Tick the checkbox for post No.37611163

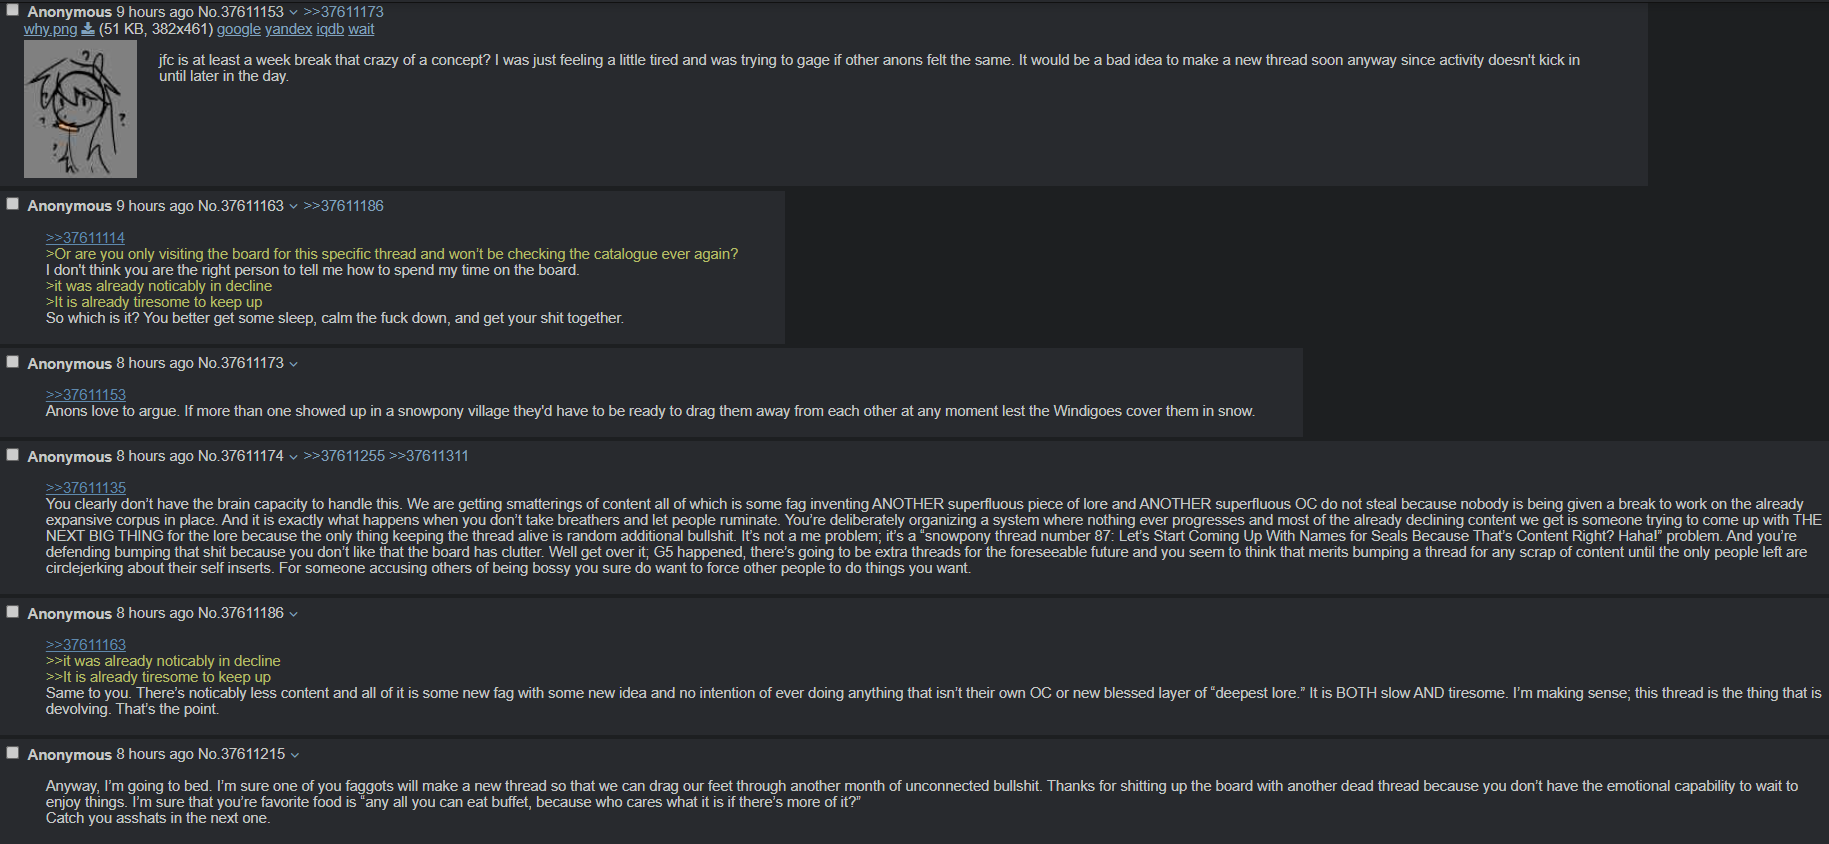coord(13,204)
